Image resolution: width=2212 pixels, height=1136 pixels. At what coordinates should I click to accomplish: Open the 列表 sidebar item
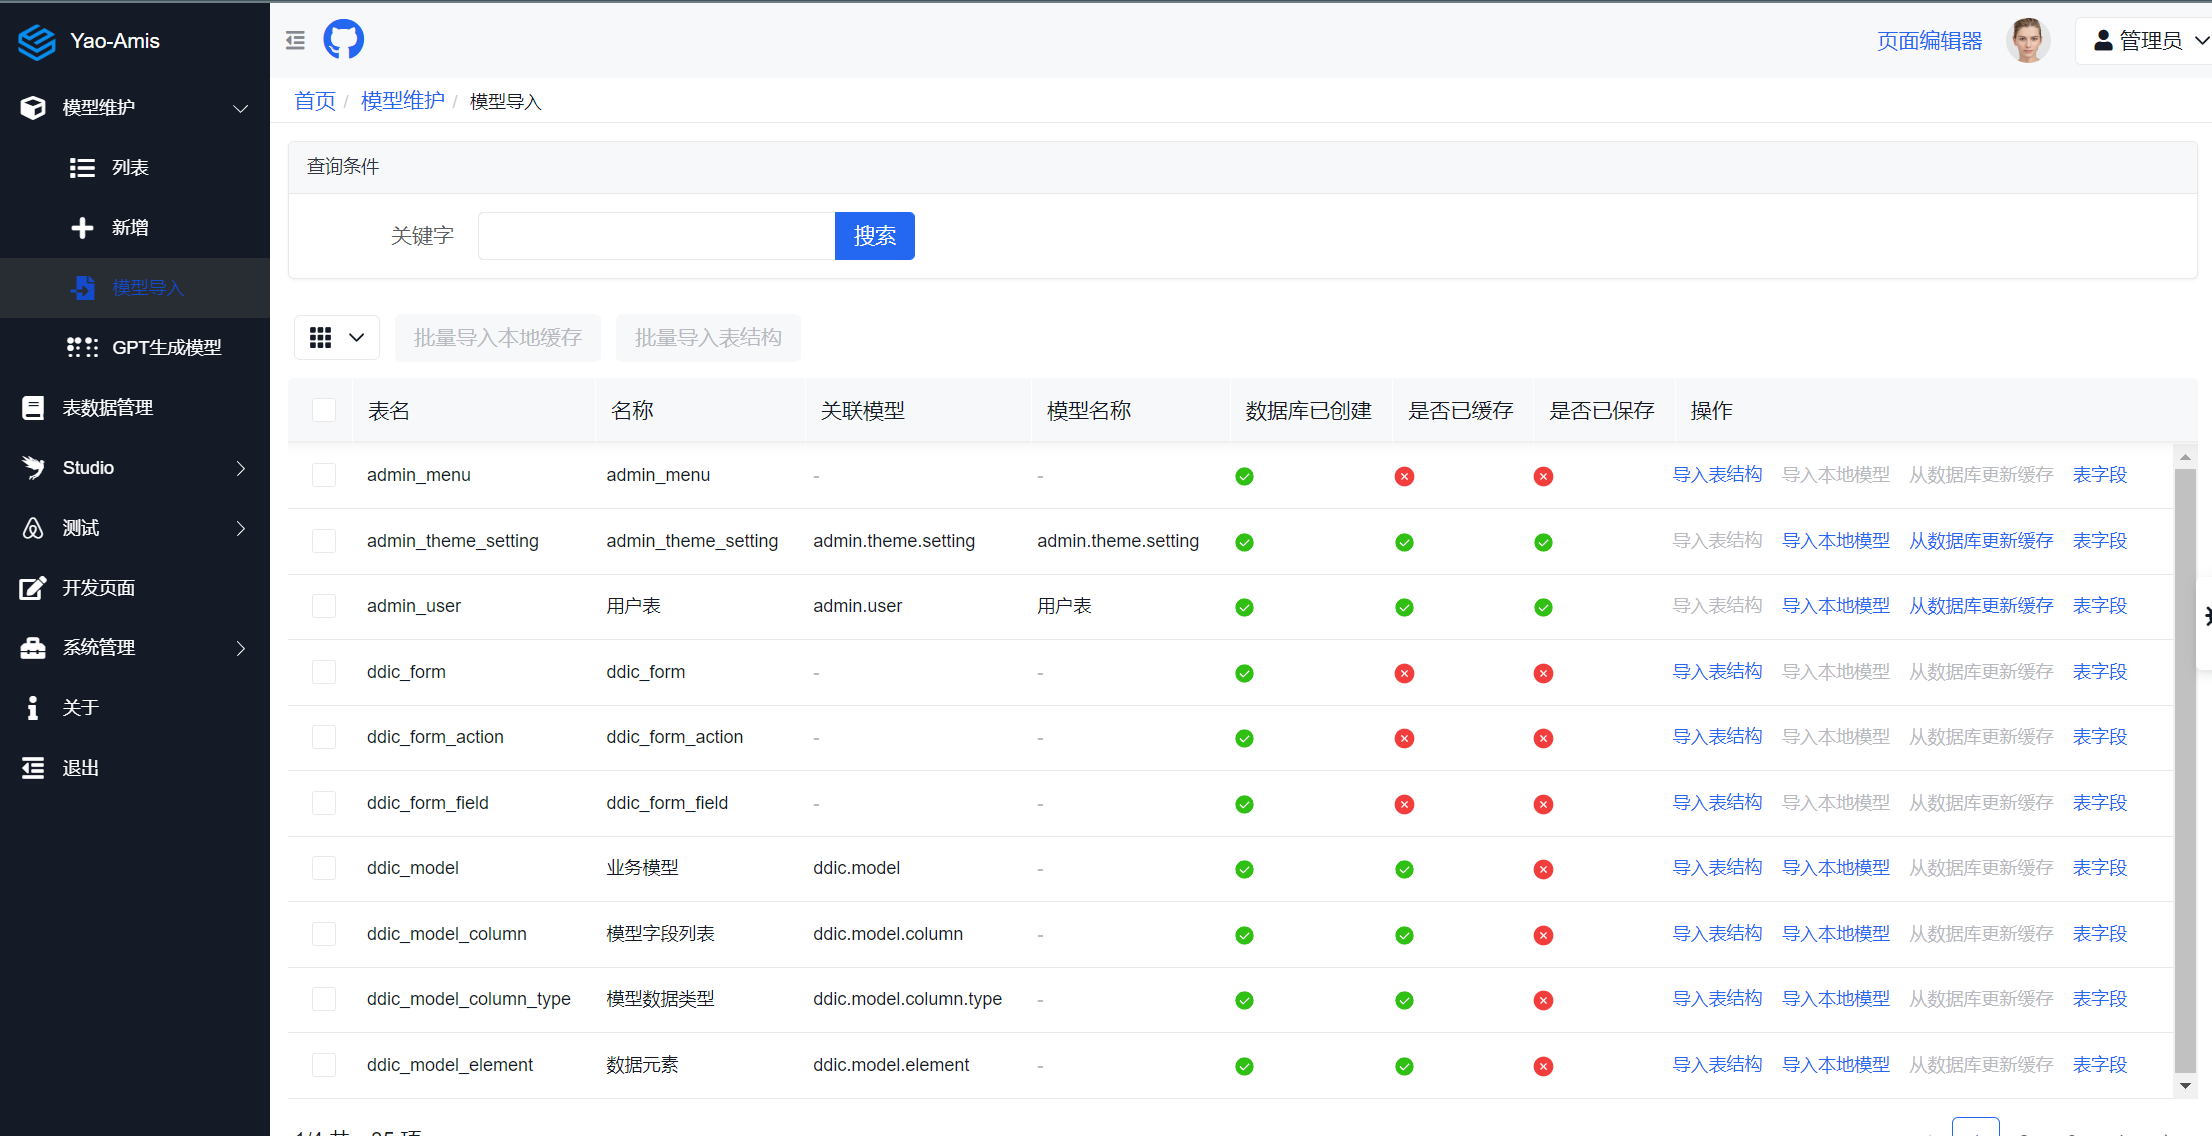click(x=135, y=167)
